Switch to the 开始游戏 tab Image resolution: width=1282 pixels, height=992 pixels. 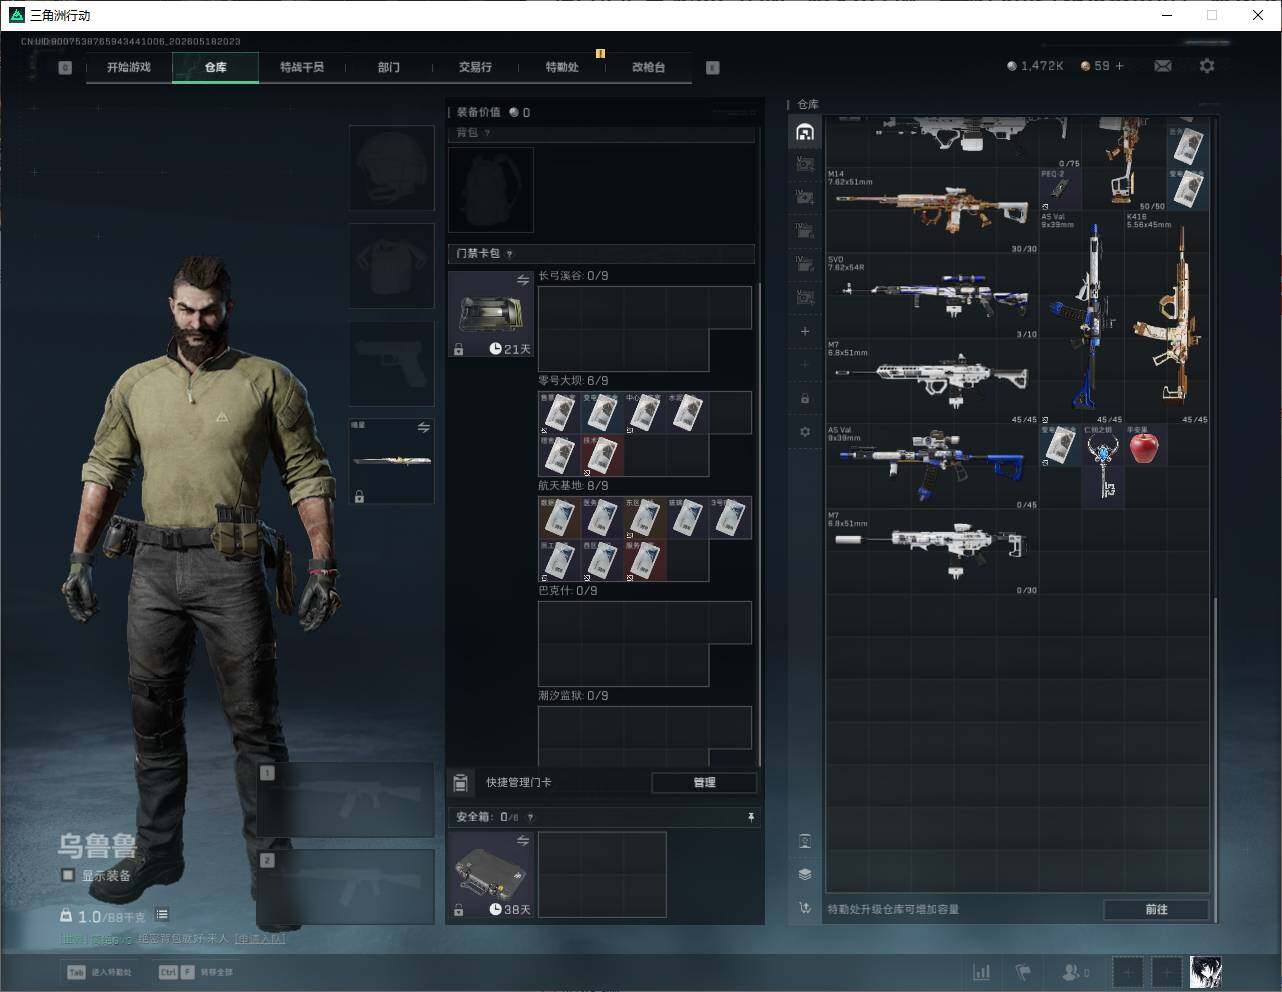pos(129,67)
